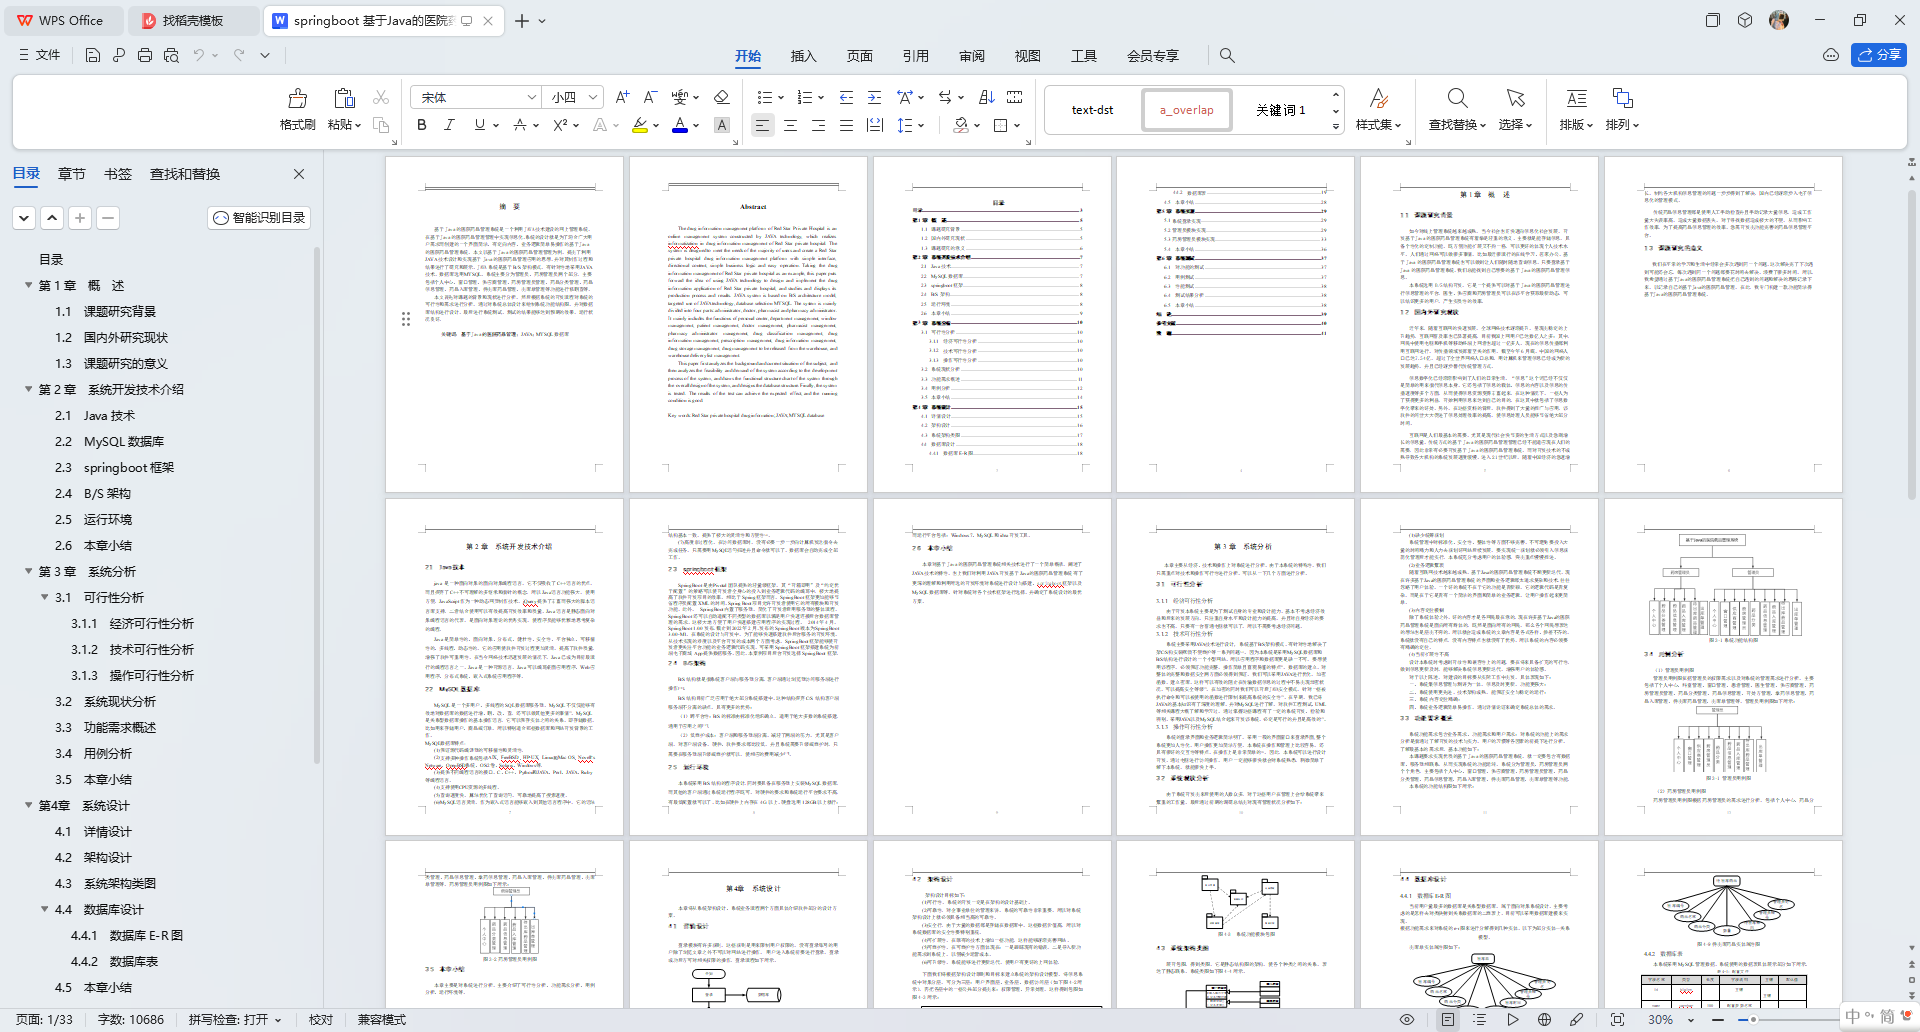The image size is (1920, 1032).
Task: Click the bulleted list icon
Action: (765, 97)
